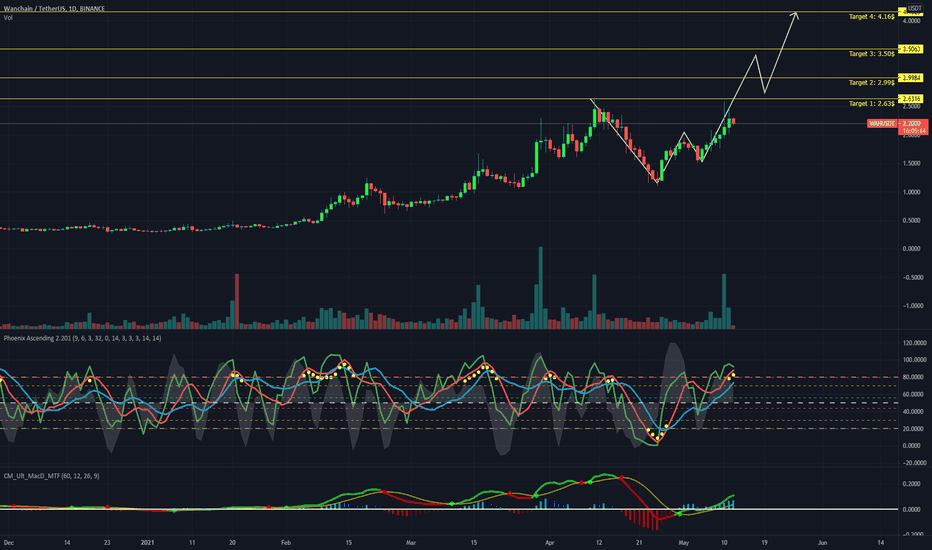The image size is (932, 550).
Task: Click the -20.0000 oscillator axis value
Action: (914, 463)
